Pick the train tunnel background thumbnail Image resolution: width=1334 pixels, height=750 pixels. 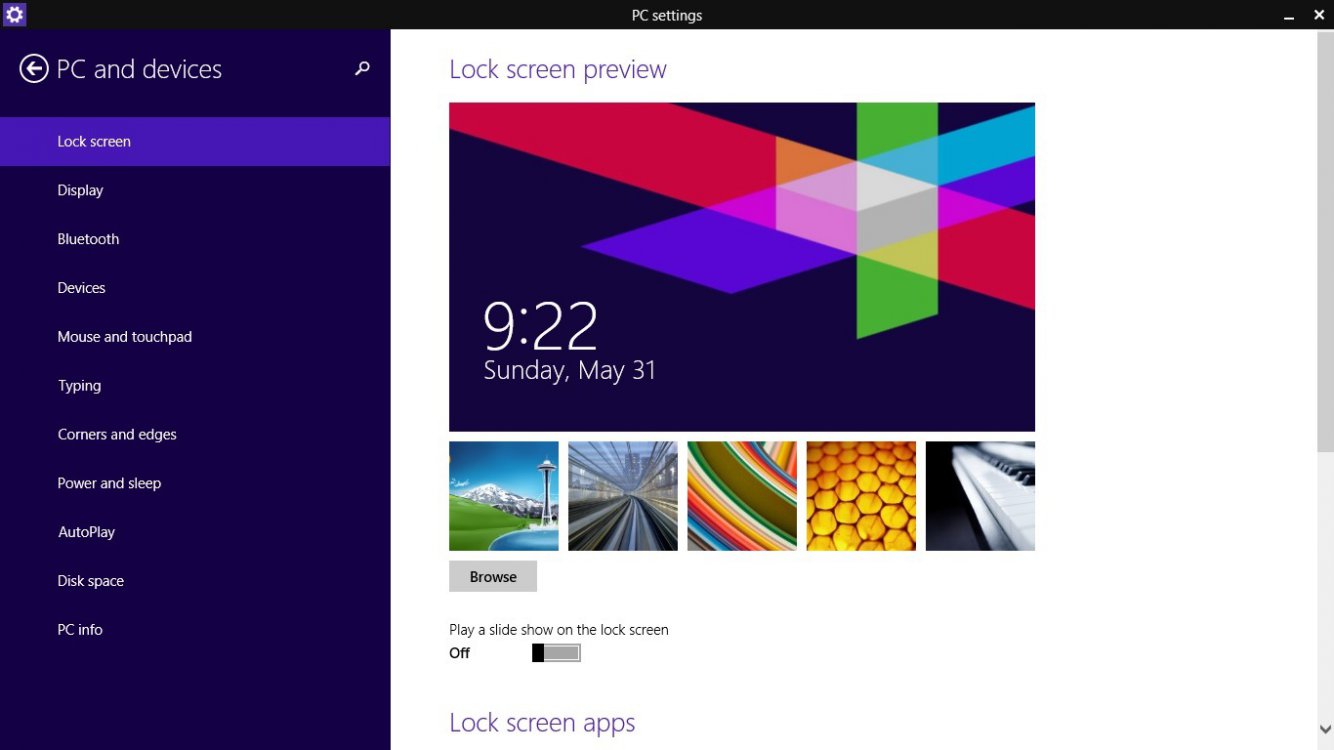623,496
